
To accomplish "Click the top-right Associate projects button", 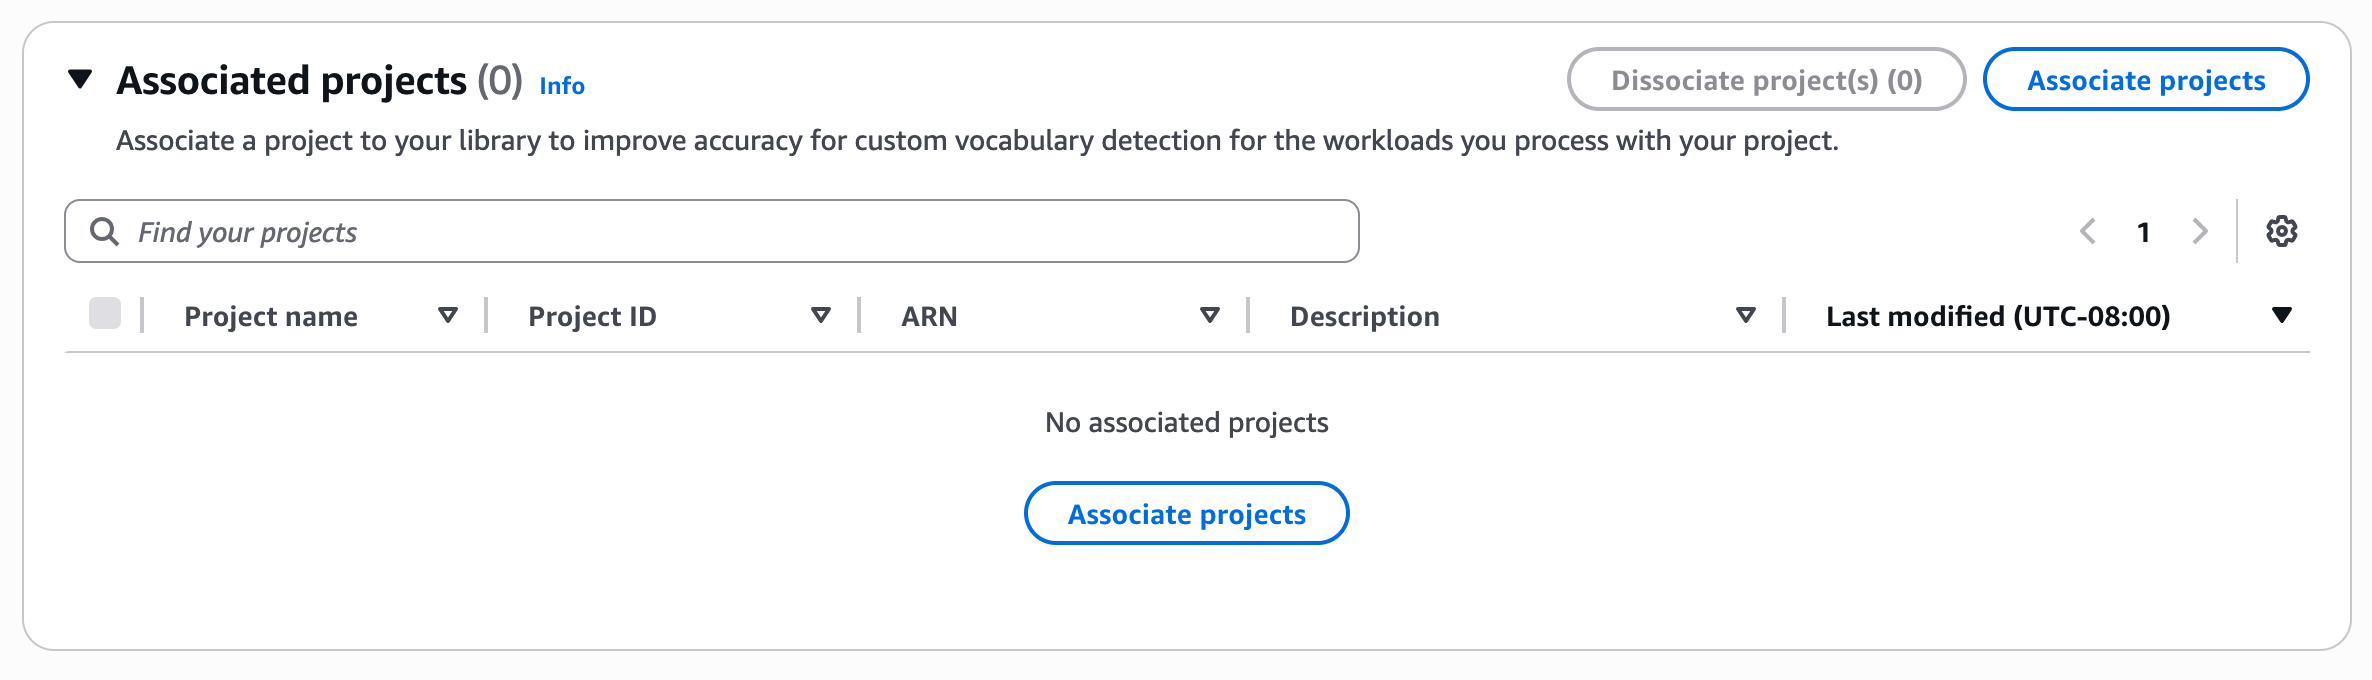I will point(2146,79).
